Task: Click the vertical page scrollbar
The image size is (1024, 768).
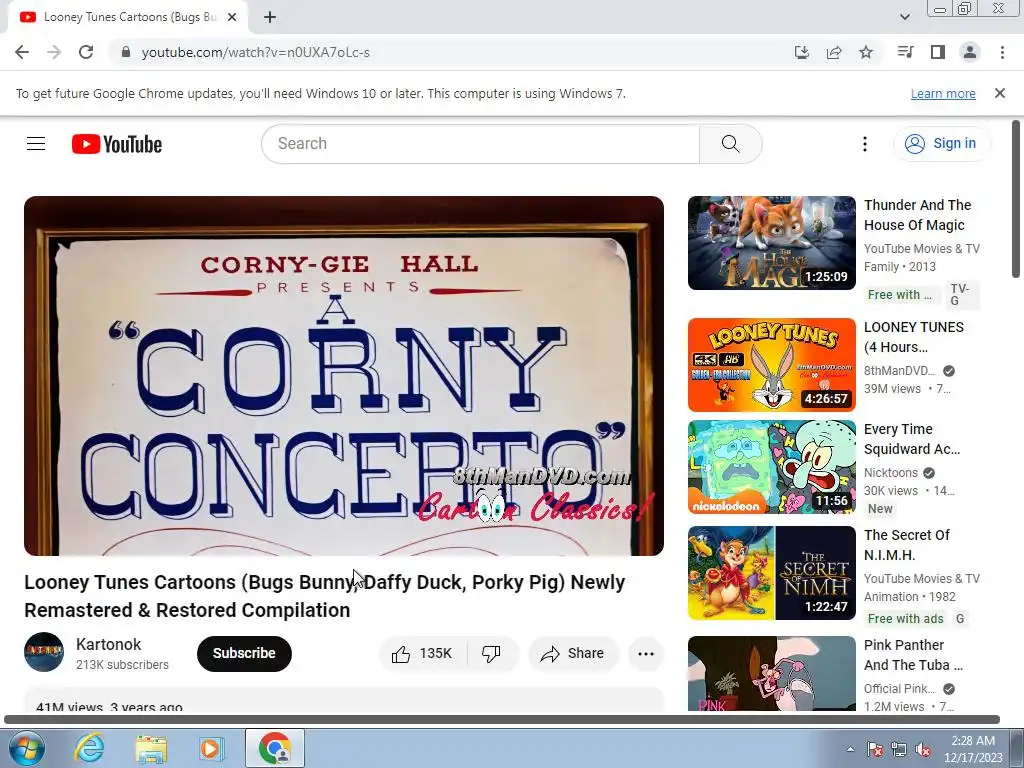Action: (1016, 199)
